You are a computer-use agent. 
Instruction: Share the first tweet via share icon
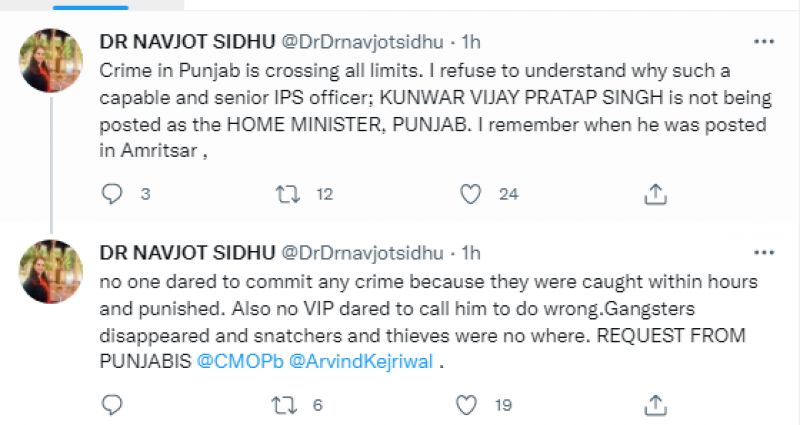[655, 193]
